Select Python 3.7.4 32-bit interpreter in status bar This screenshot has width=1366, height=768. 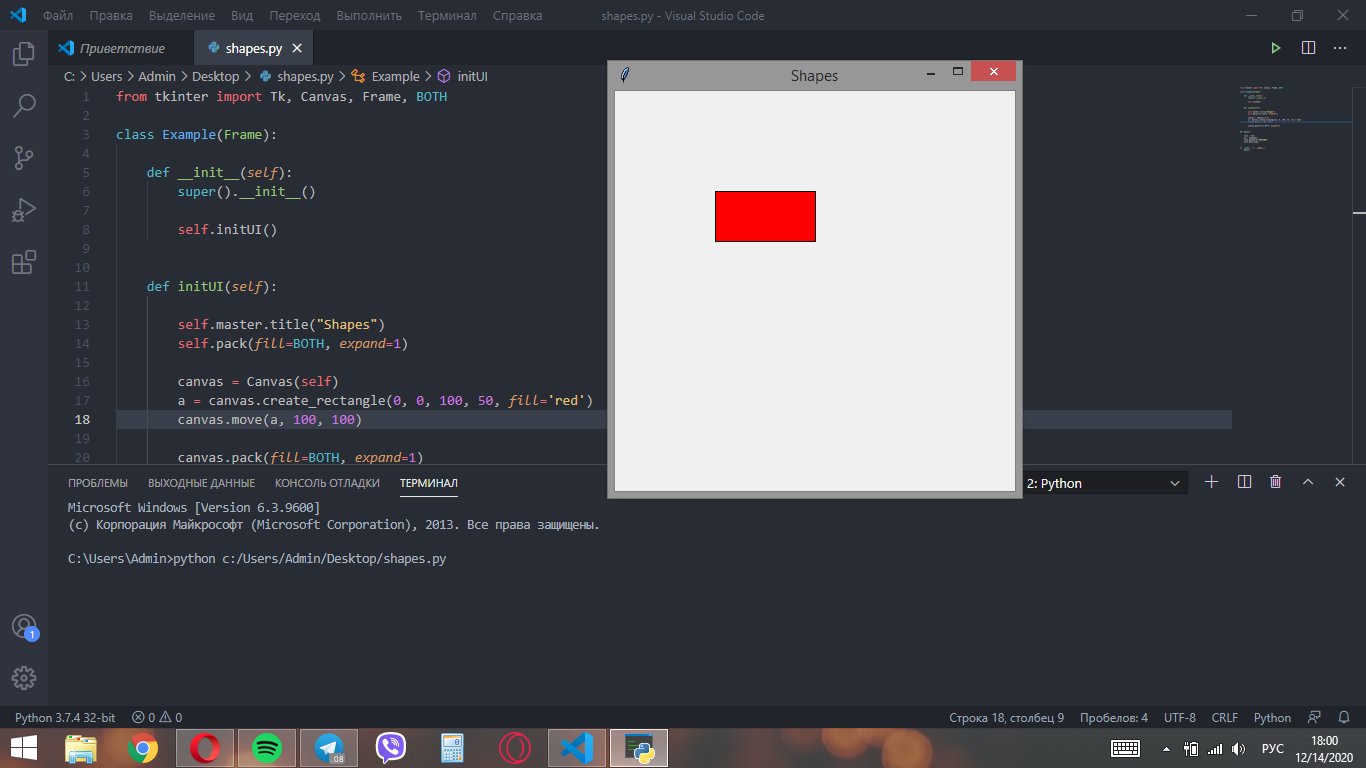coord(65,718)
